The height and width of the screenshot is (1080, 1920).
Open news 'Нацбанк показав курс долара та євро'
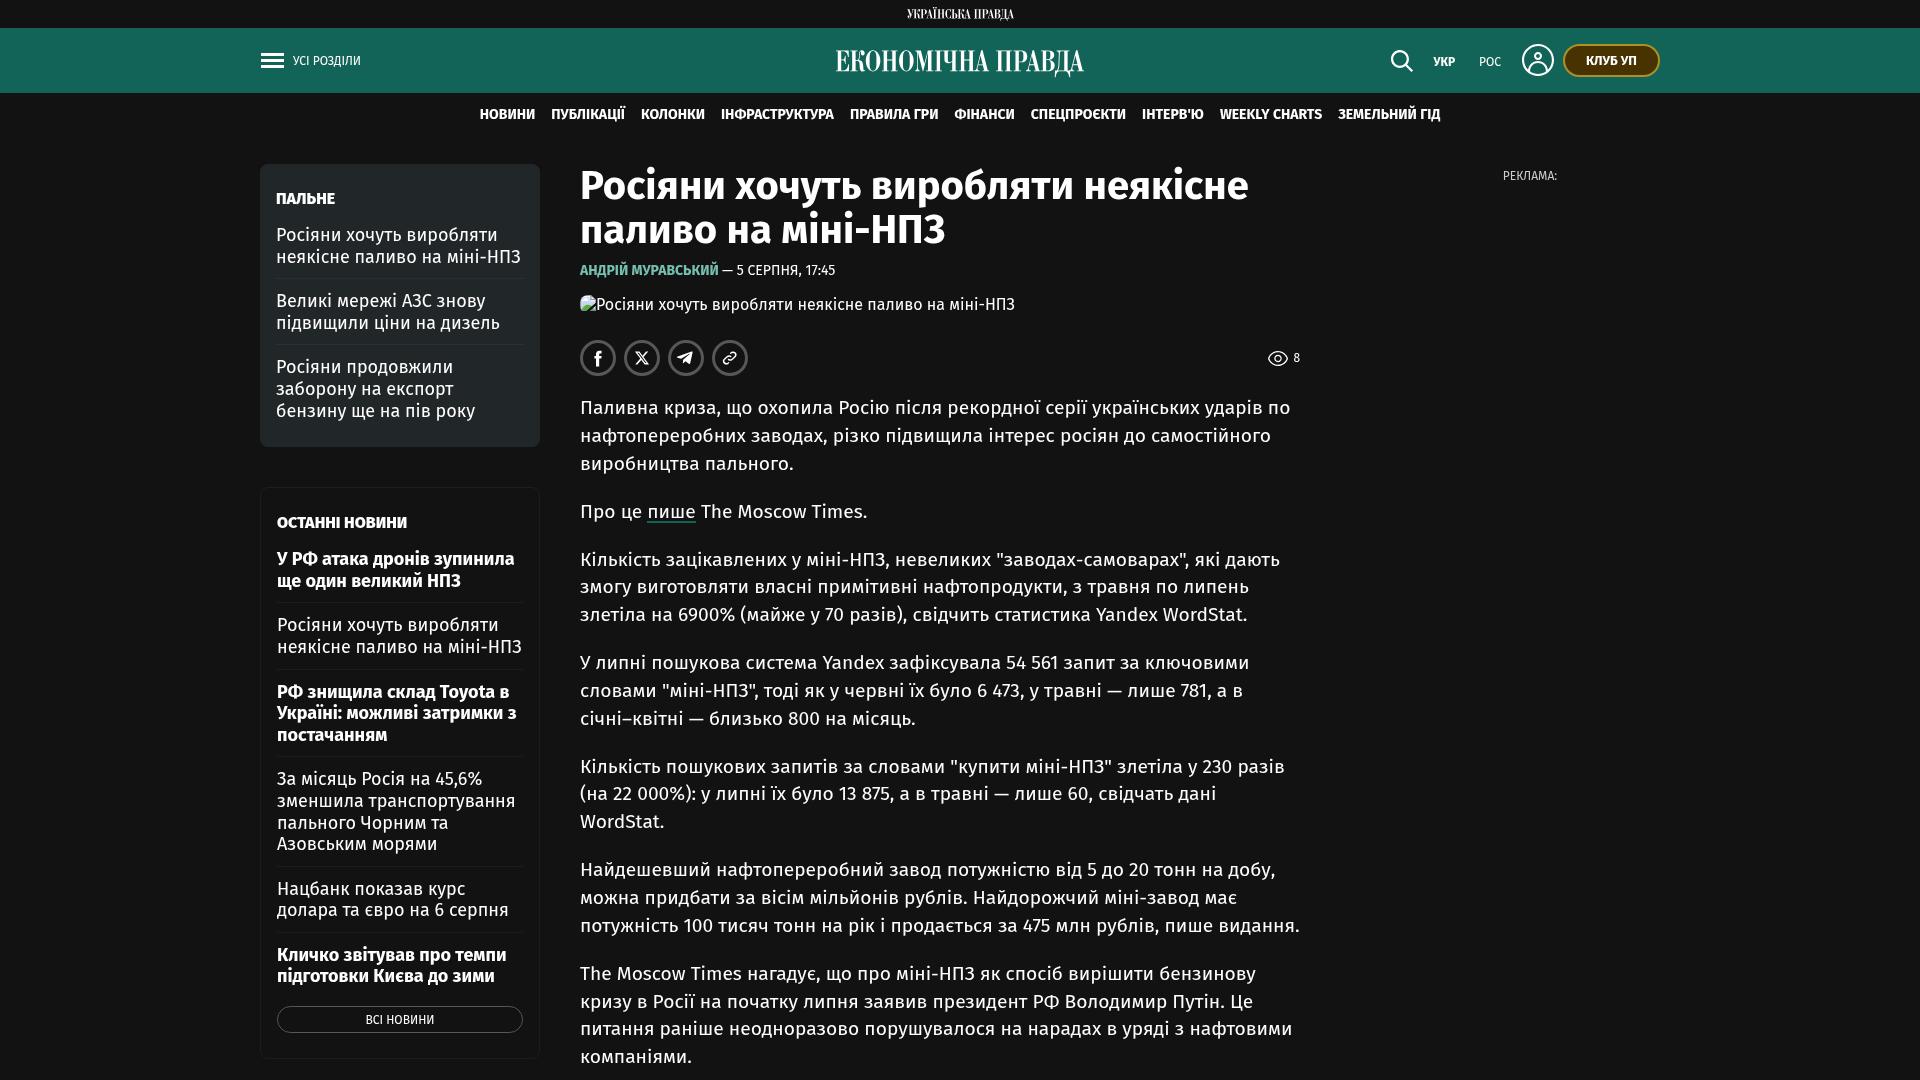tap(393, 899)
